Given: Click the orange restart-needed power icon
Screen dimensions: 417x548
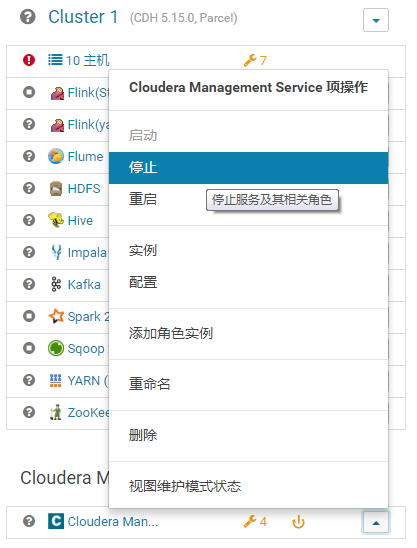Looking at the screenshot, I should click(298, 522).
